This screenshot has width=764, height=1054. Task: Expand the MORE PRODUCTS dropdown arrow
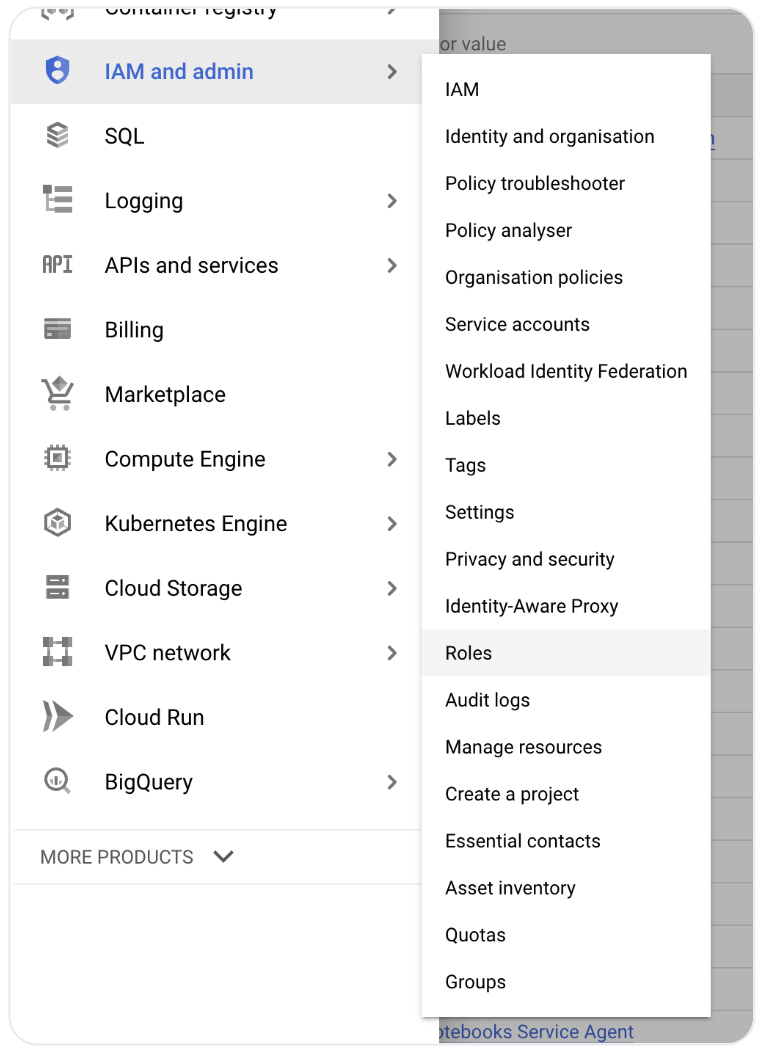[223, 856]
